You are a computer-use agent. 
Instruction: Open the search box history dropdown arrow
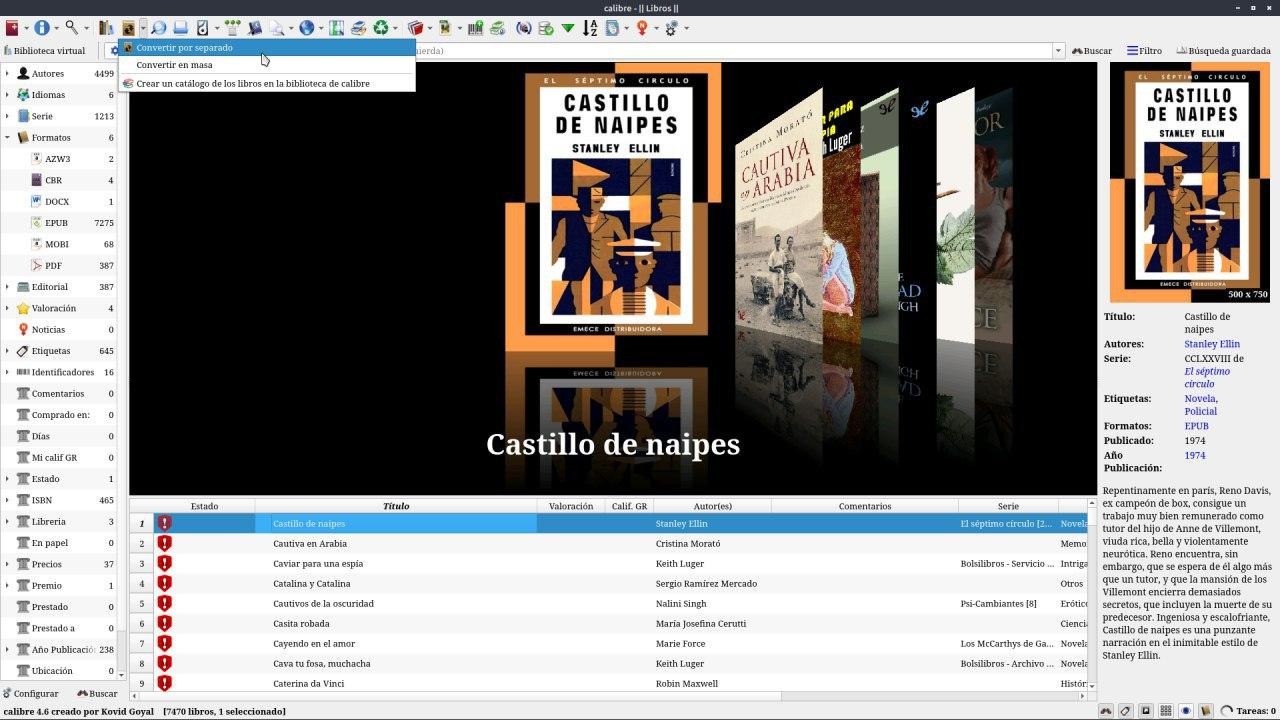[1058, 50]
